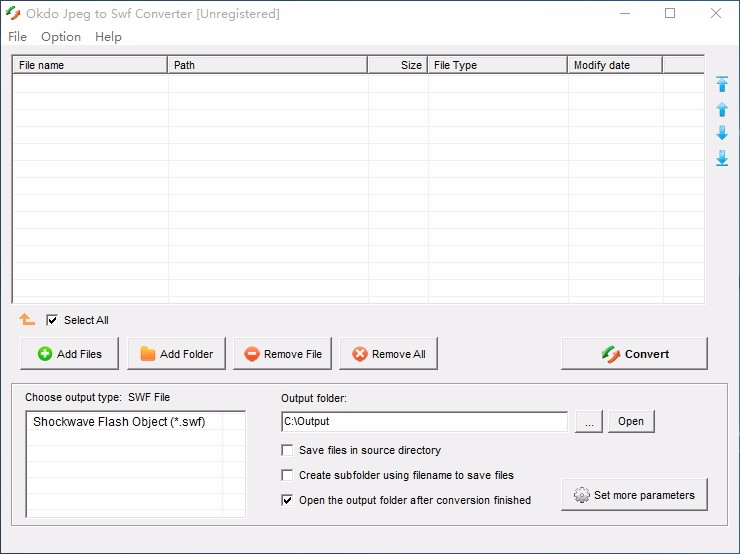Move selected file to bottom of list
Screen dimensions: 740x554
coord(722,158)
